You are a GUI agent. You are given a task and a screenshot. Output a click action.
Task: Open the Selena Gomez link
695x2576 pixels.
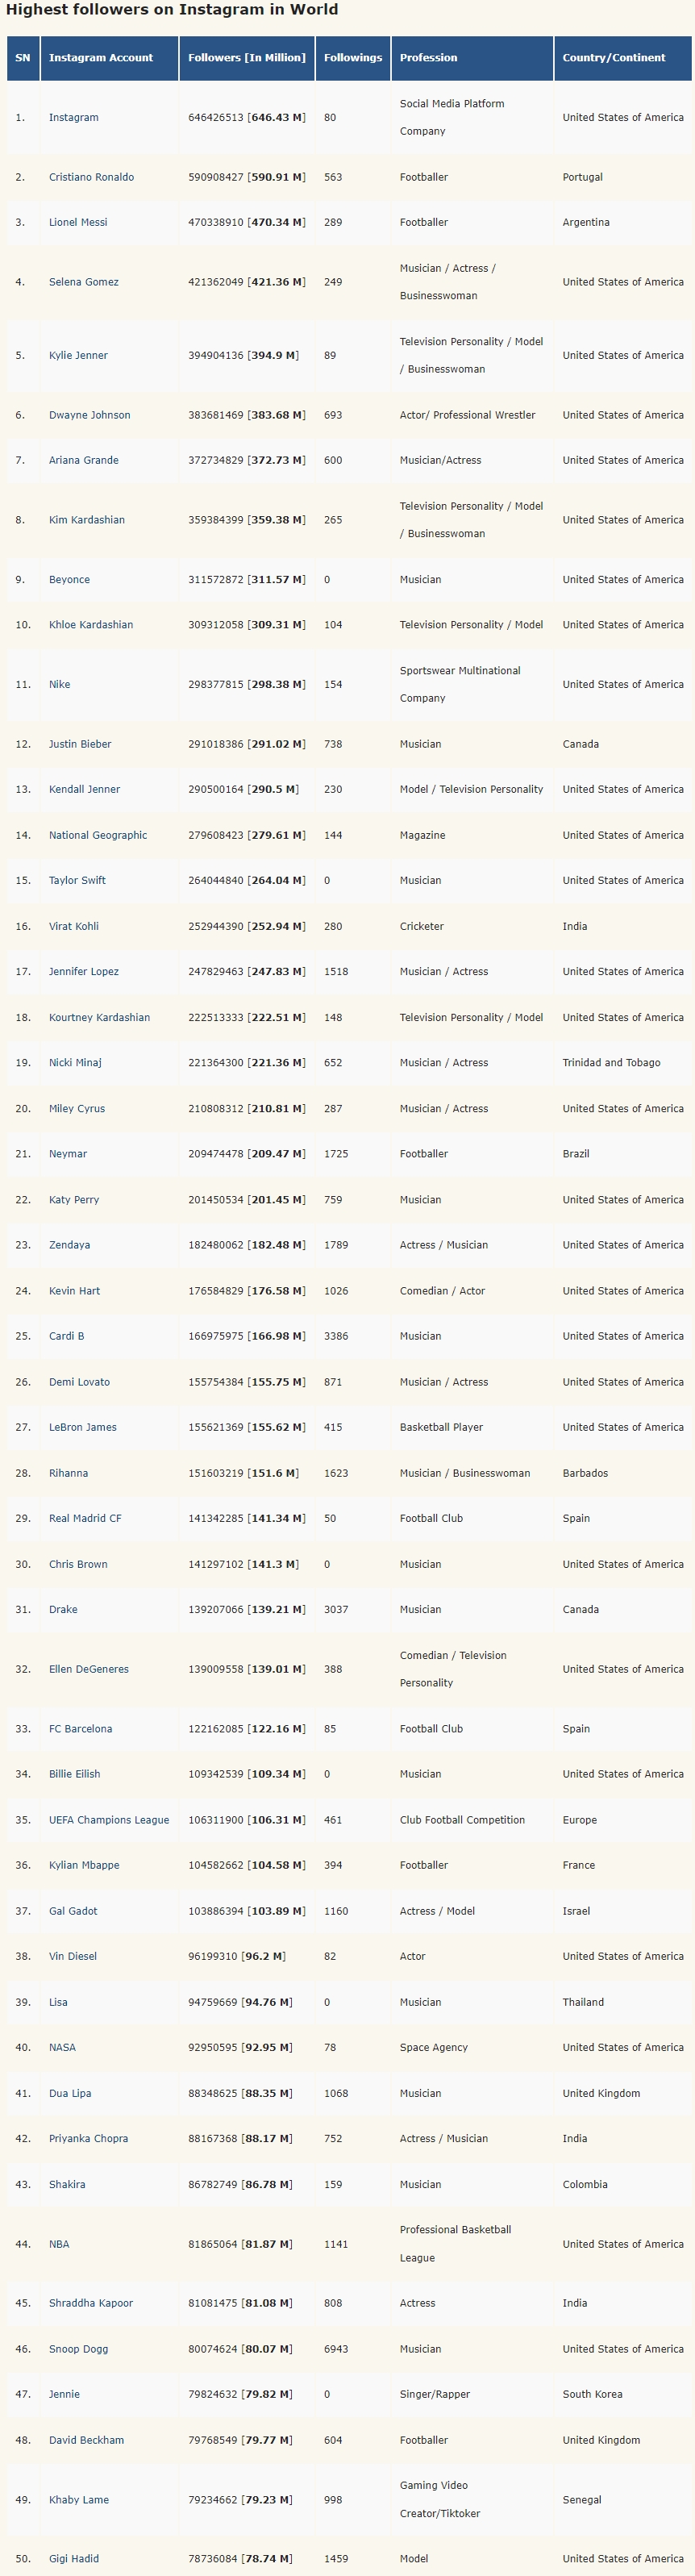(x=84, y=282)
